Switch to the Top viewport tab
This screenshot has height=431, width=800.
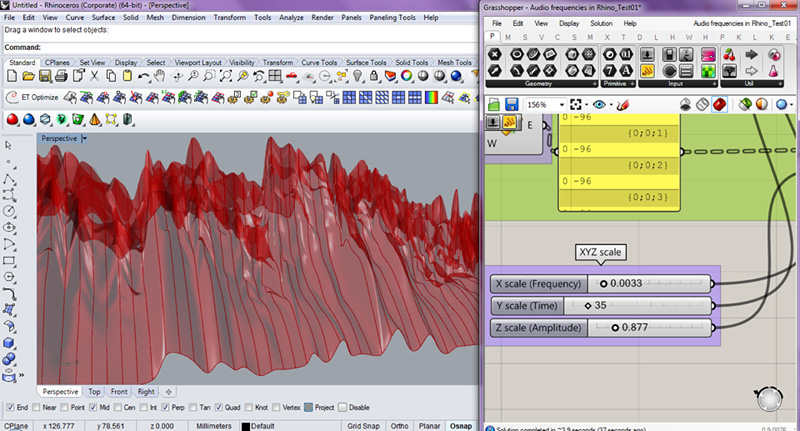click(94, 392)
